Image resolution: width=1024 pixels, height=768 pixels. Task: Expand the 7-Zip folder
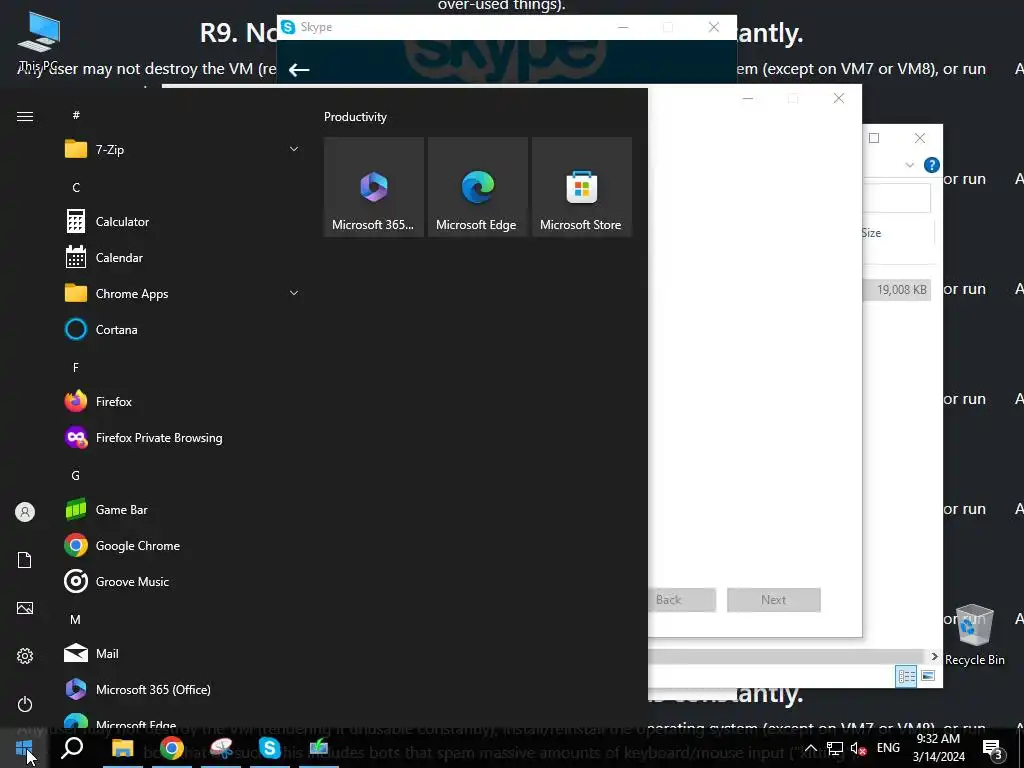294,149
